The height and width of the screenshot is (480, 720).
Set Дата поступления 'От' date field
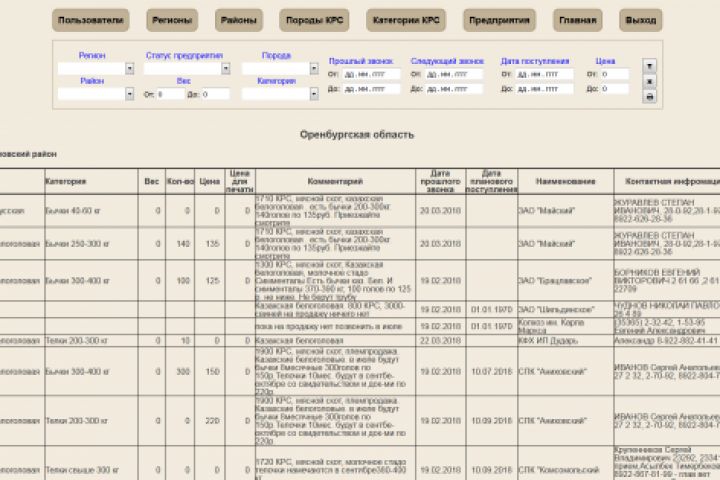(x=544, y=74)
